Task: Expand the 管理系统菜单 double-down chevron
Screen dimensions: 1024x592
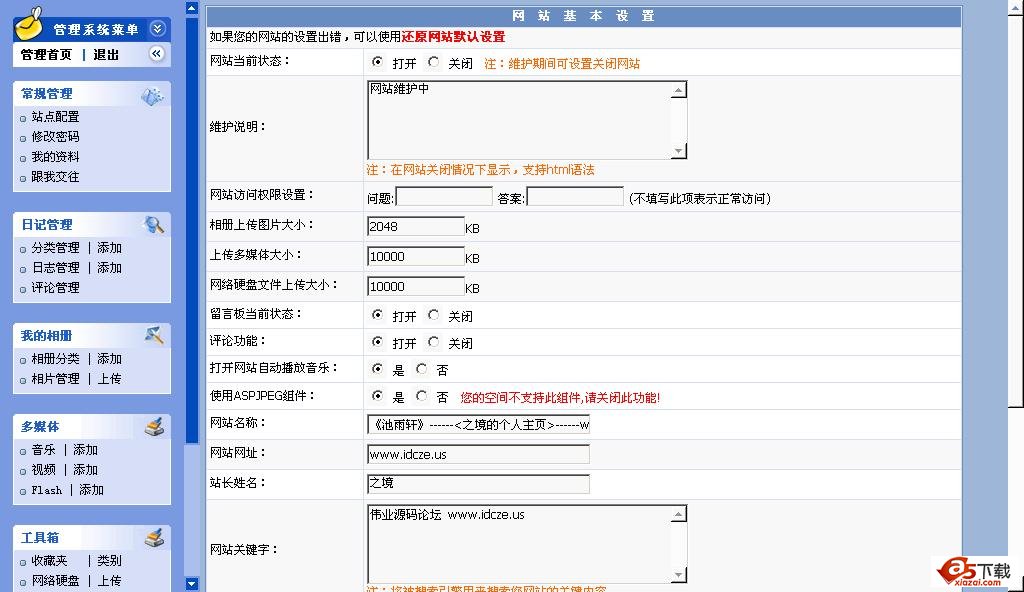Action: (157, 29)
